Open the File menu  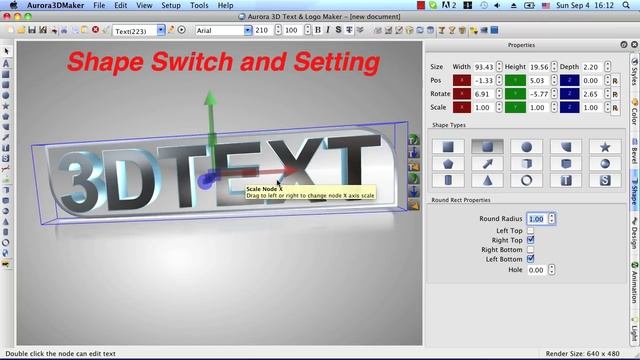point(99,5)
